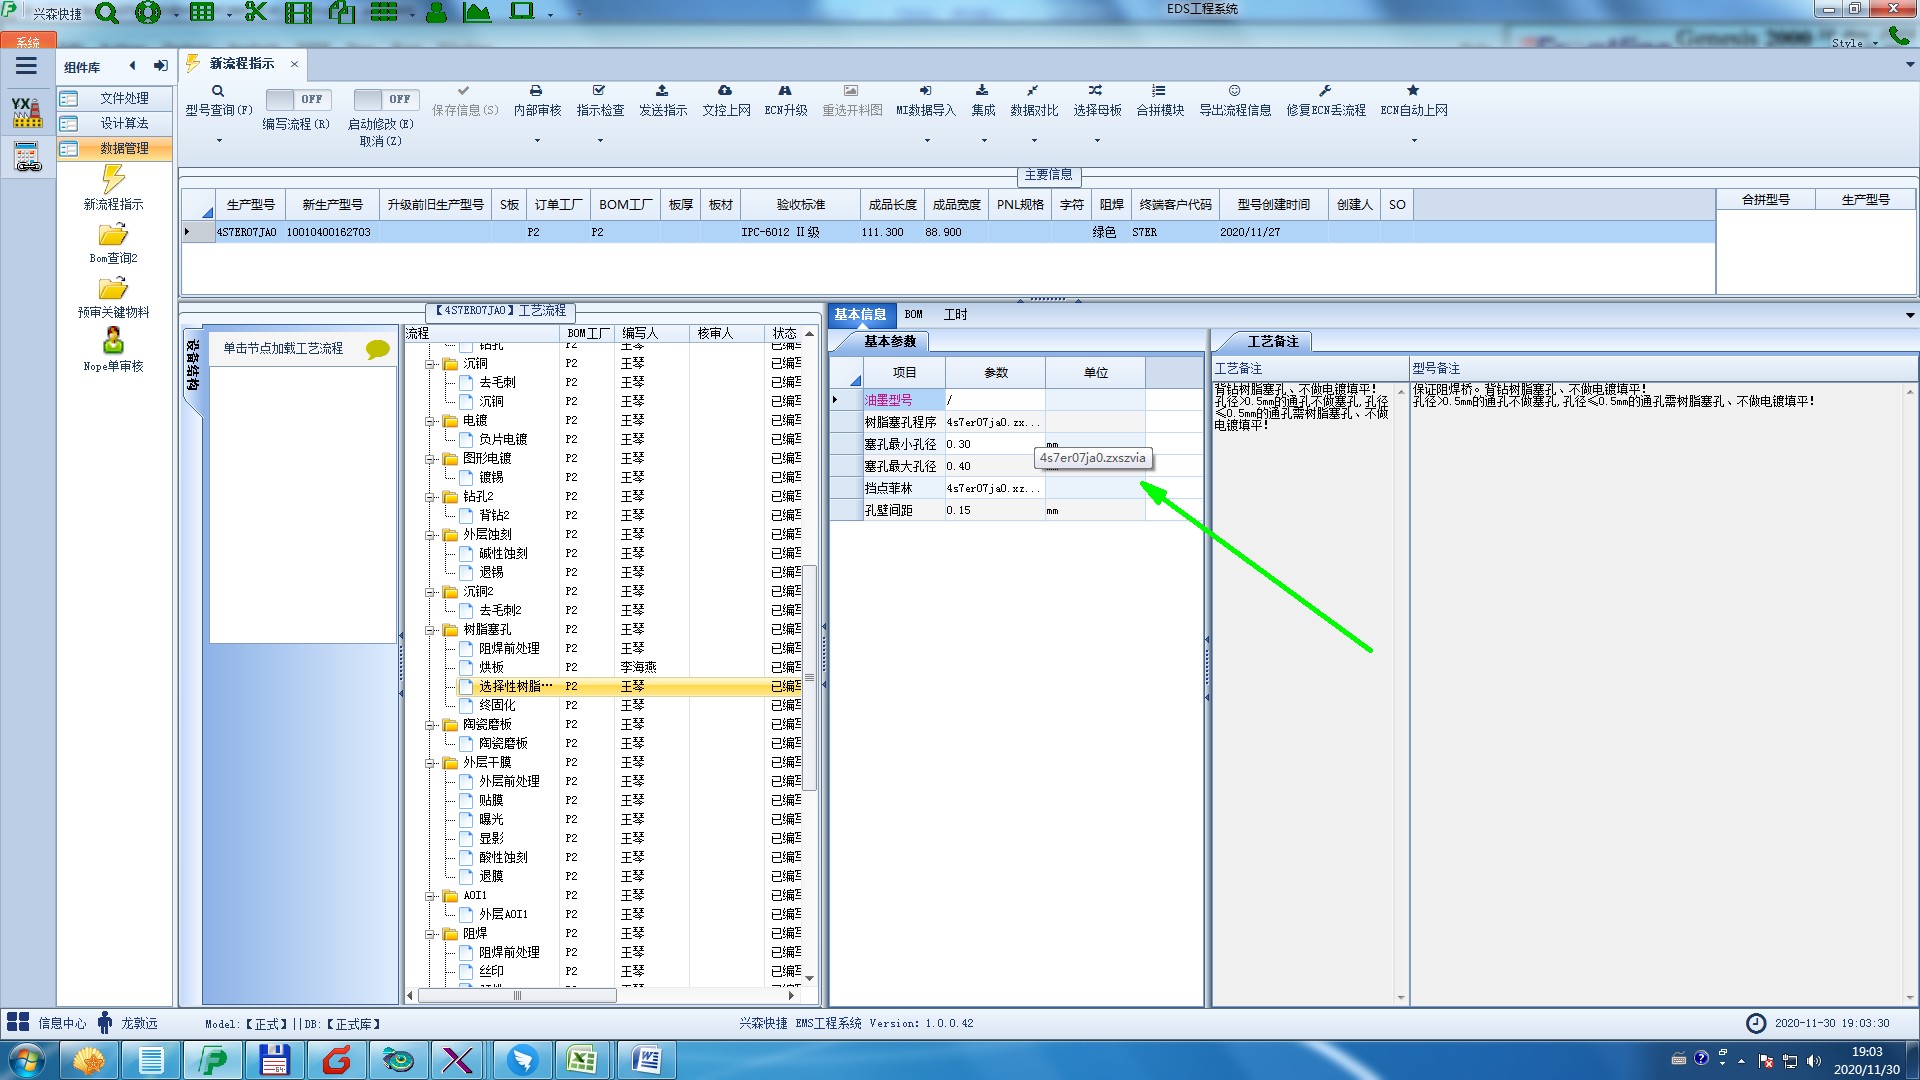Collapse the 图形电镀 tree node

430,459
